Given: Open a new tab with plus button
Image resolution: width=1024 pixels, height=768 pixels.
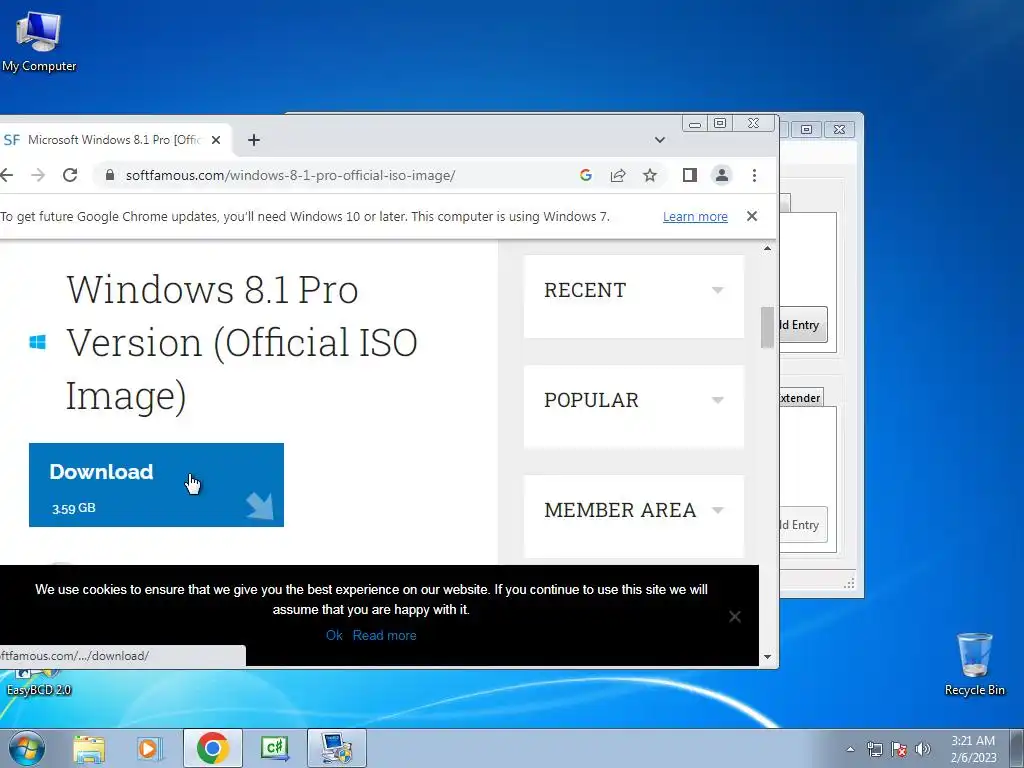Looking at the screenshot, I should pos(254,140).
